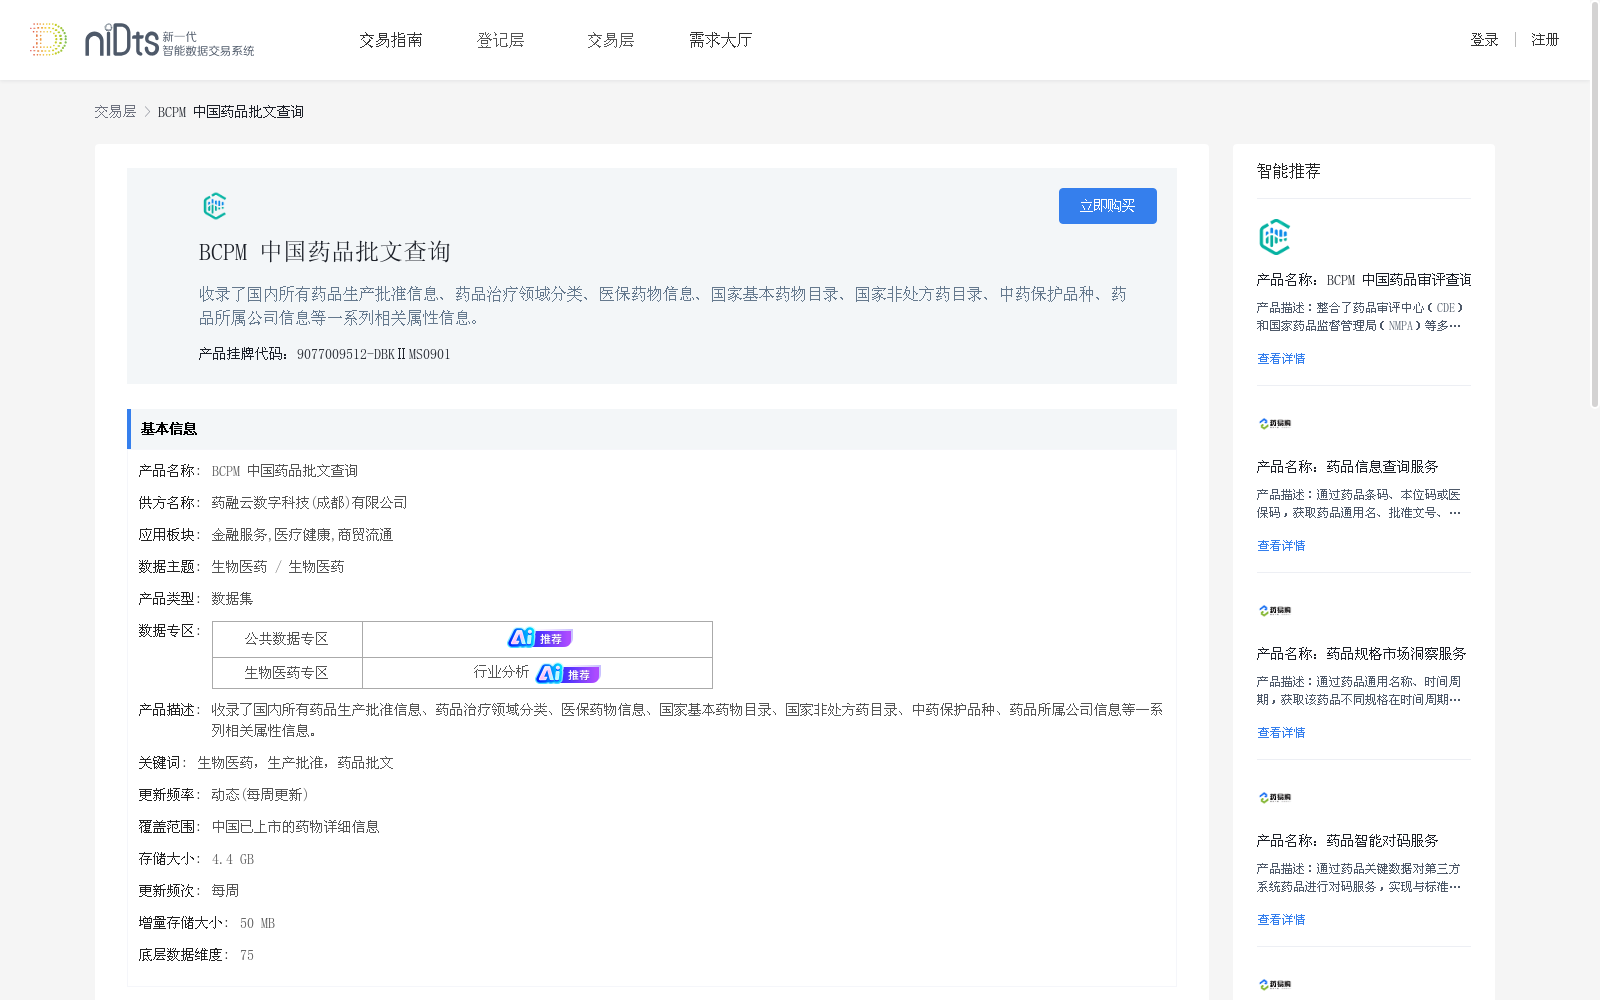Viewport: 1600px width, 1000px height.
Task: Click the niDts site logo
Action: (x=169, y=40)
